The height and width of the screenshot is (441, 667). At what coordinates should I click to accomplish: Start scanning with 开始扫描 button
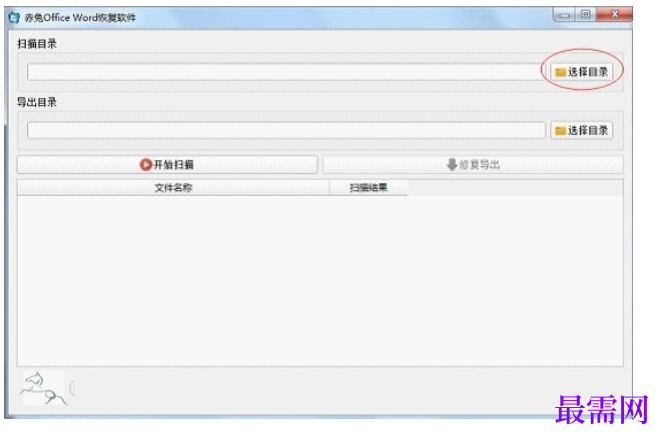(x=167, y=165)
